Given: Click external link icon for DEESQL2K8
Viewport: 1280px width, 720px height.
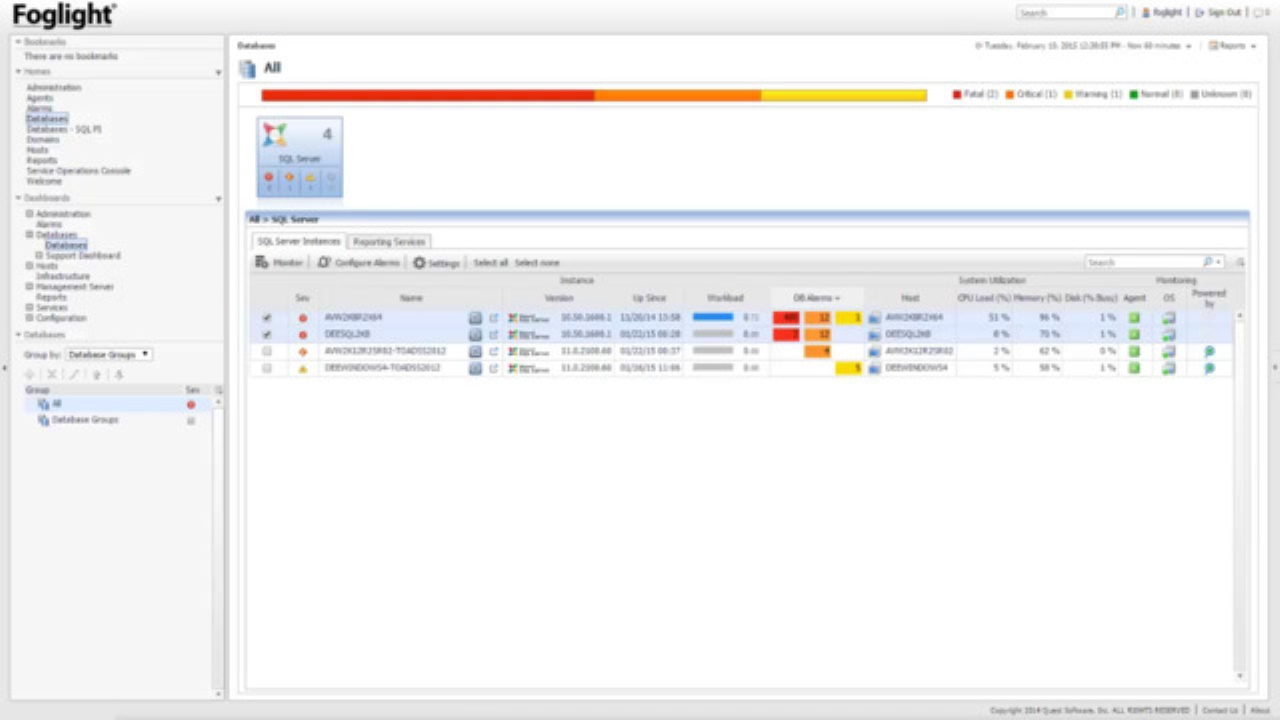Looking at the screenshot, I should (x=493, y=334).
